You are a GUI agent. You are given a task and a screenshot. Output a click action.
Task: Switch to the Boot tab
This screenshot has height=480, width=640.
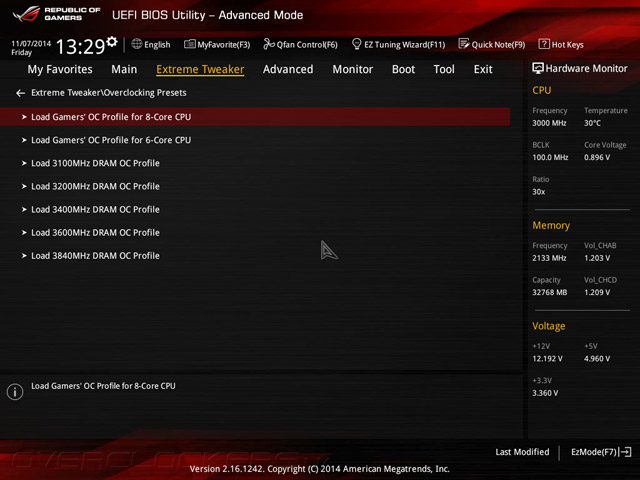point(403,69)
